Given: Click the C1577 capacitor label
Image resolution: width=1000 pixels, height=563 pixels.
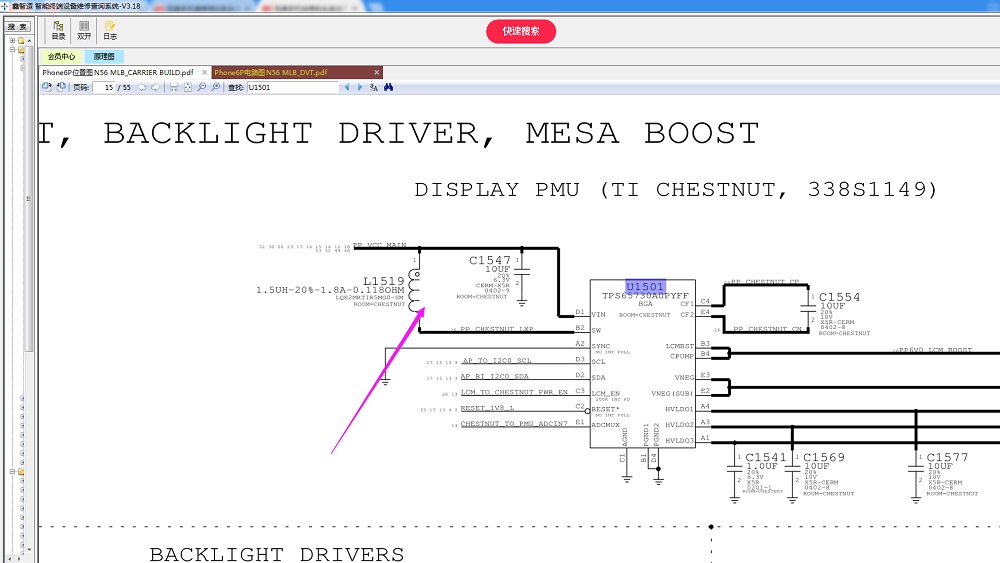Looking at the screenshot, I should coord(947,457).
